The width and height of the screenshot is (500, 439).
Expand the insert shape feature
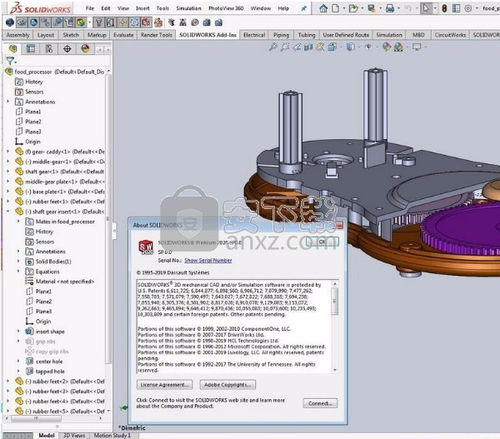tap(19, 331)
